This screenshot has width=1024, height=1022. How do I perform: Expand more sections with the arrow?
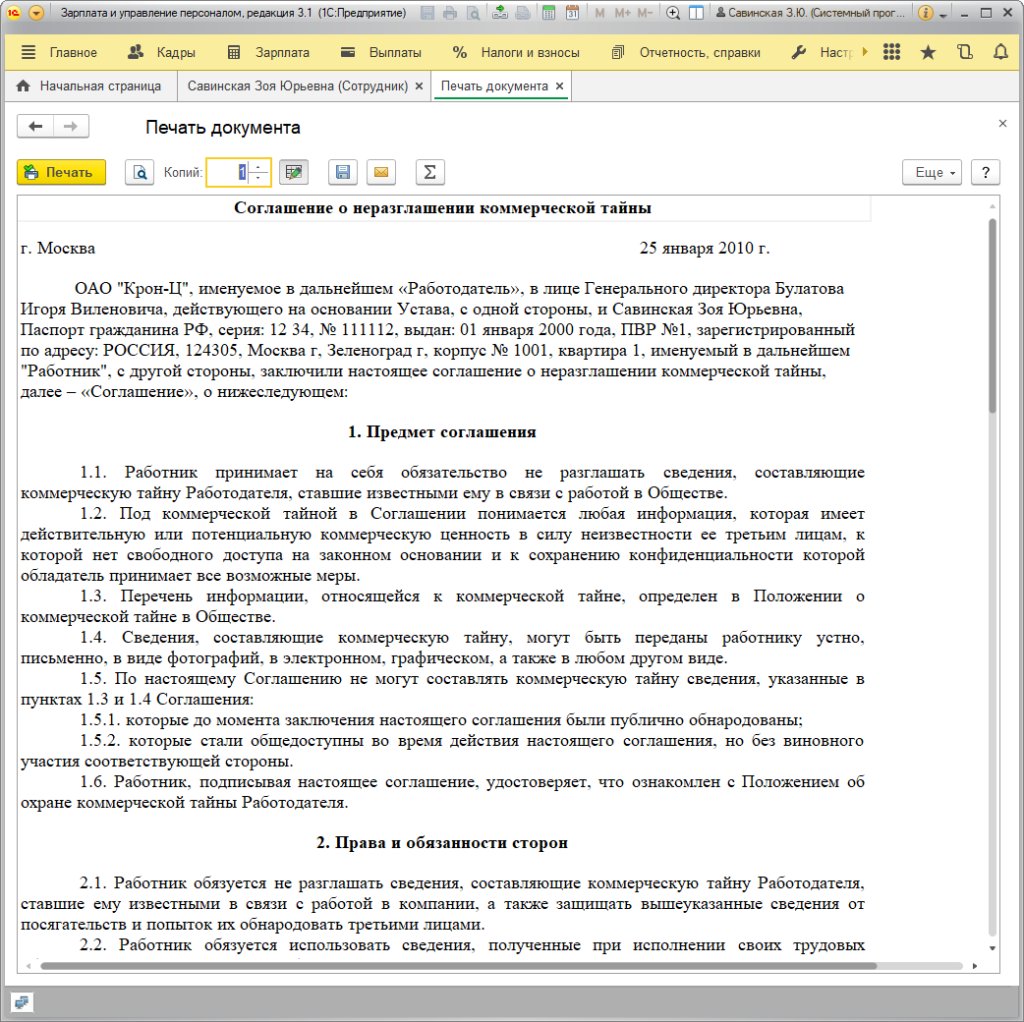coord(865,52)
